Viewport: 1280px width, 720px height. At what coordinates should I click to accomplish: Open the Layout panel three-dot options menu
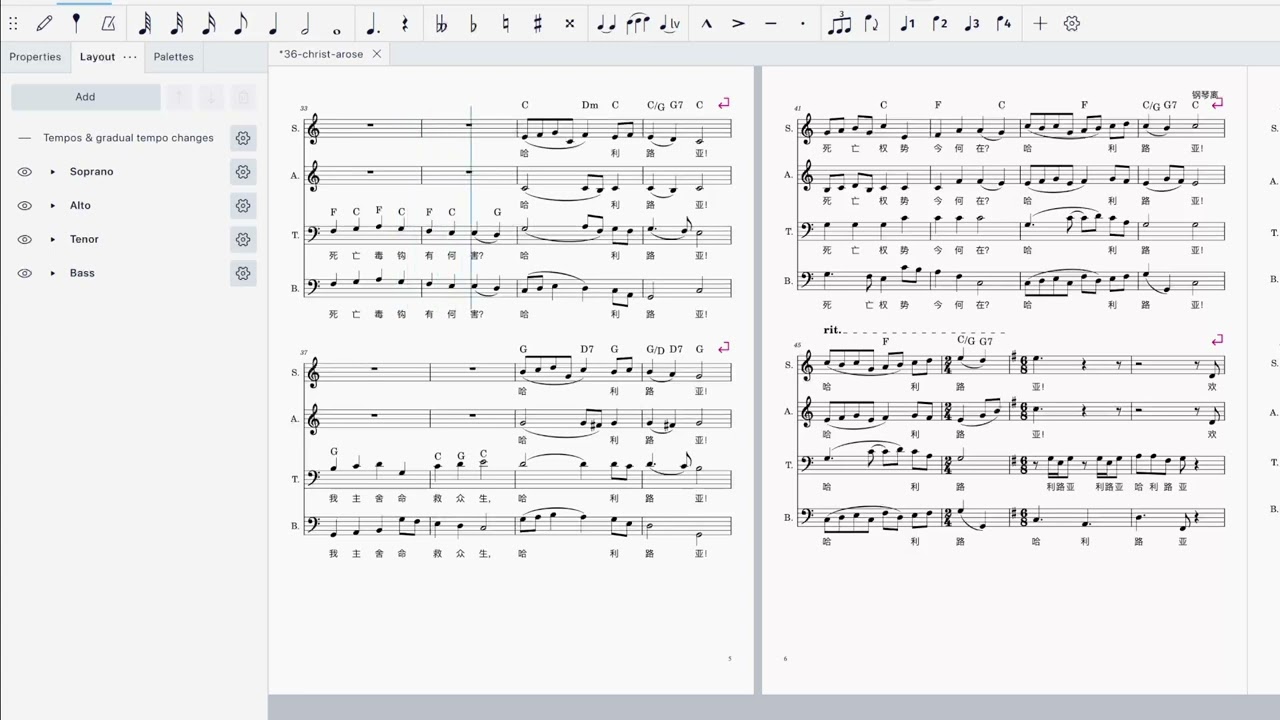coord(130,57)
